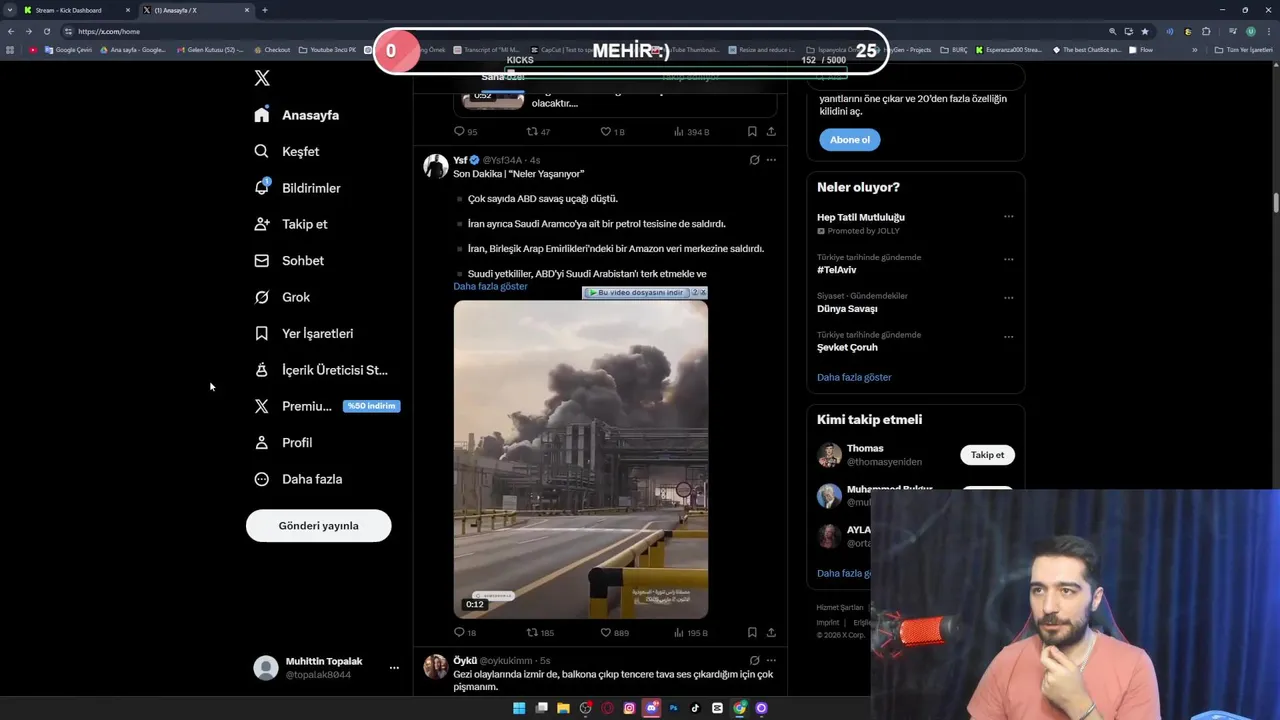1280x720 pixels.
Task: View 394 B analytics on top post
Action: tap(691, 132)
